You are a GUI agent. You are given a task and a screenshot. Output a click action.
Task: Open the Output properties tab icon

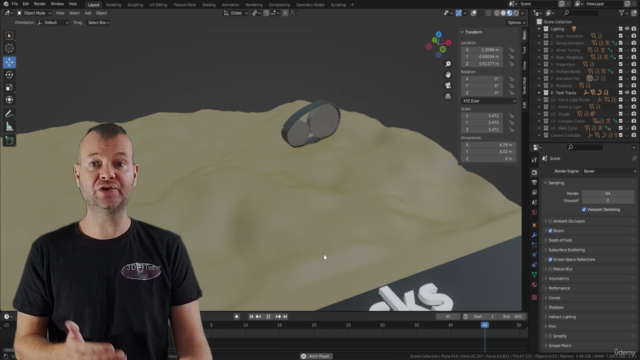click(534, 182)
